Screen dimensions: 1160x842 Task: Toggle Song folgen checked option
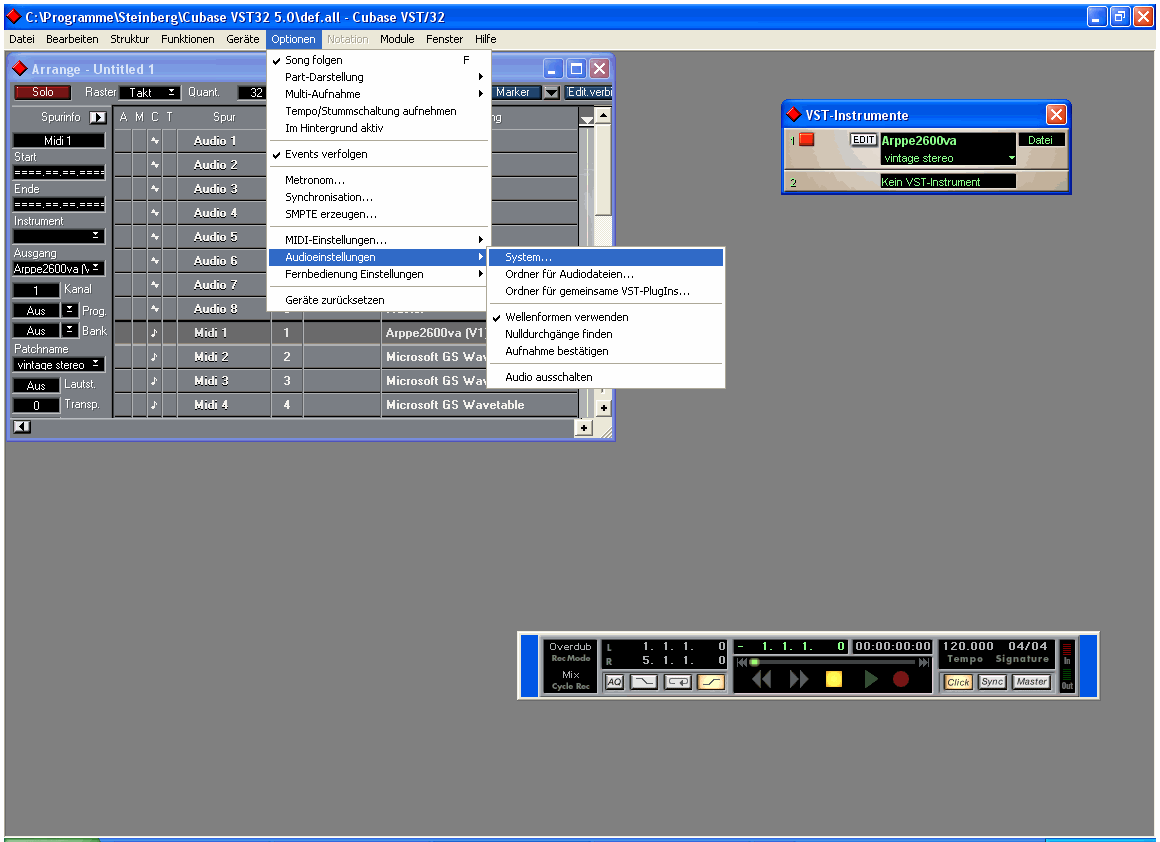click(378, 60)
